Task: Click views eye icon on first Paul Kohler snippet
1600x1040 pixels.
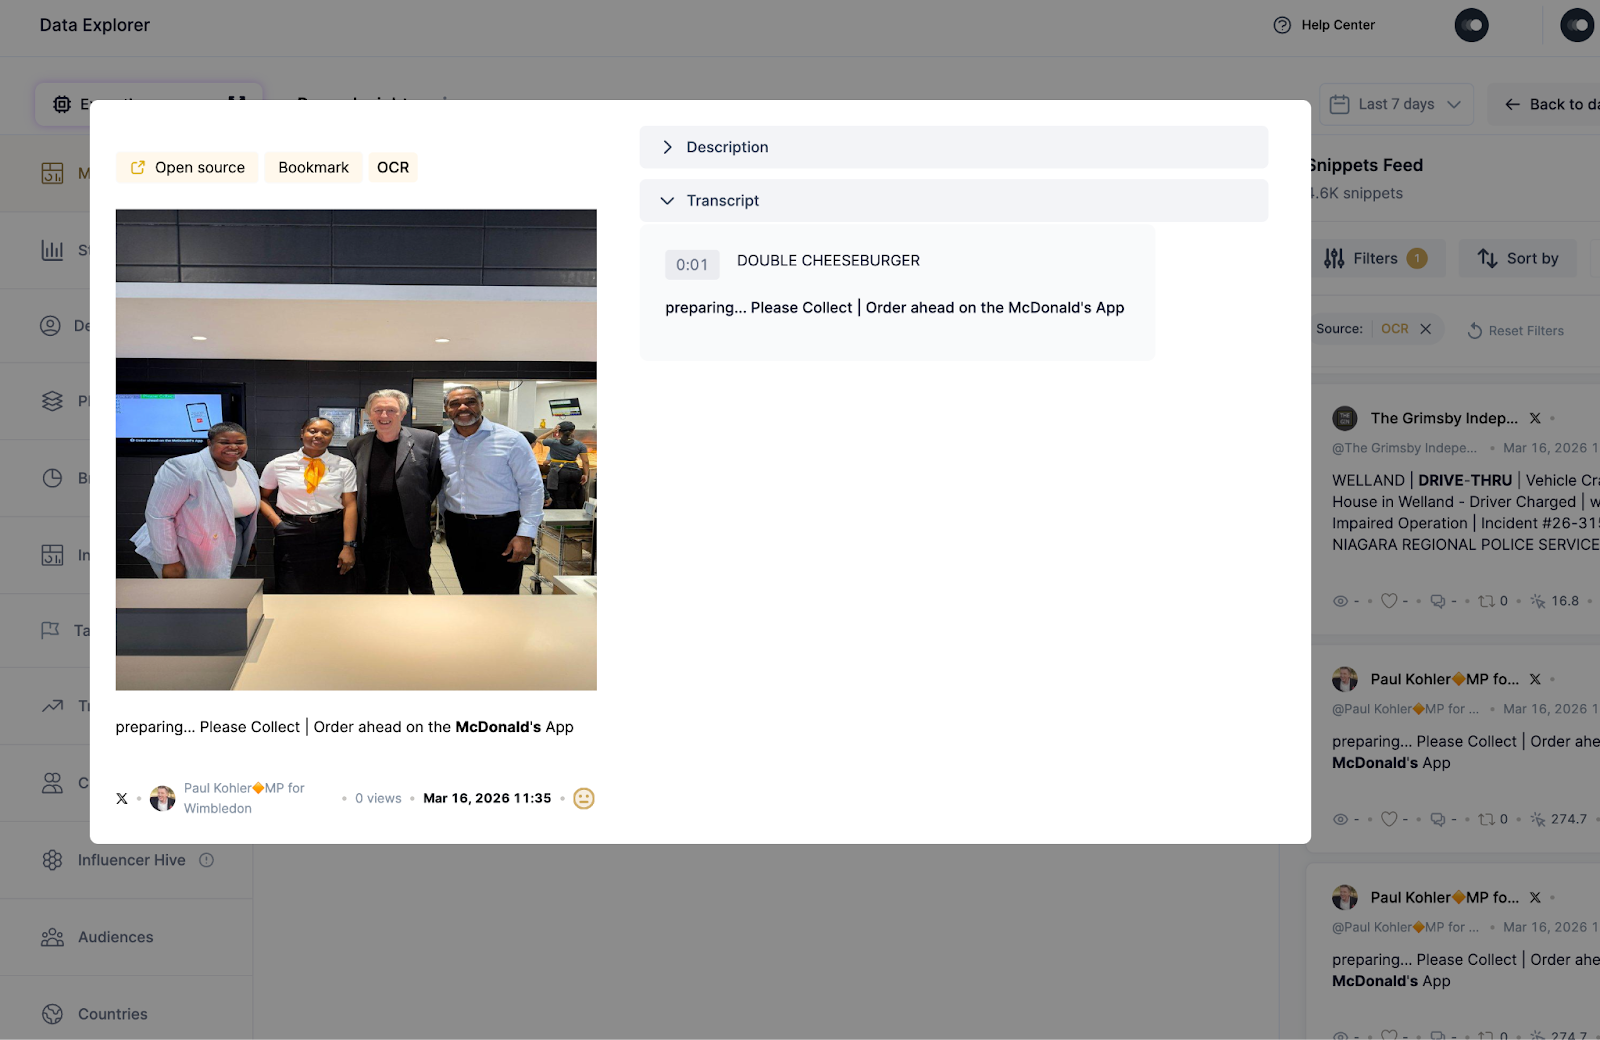Action: point(1341,819)
